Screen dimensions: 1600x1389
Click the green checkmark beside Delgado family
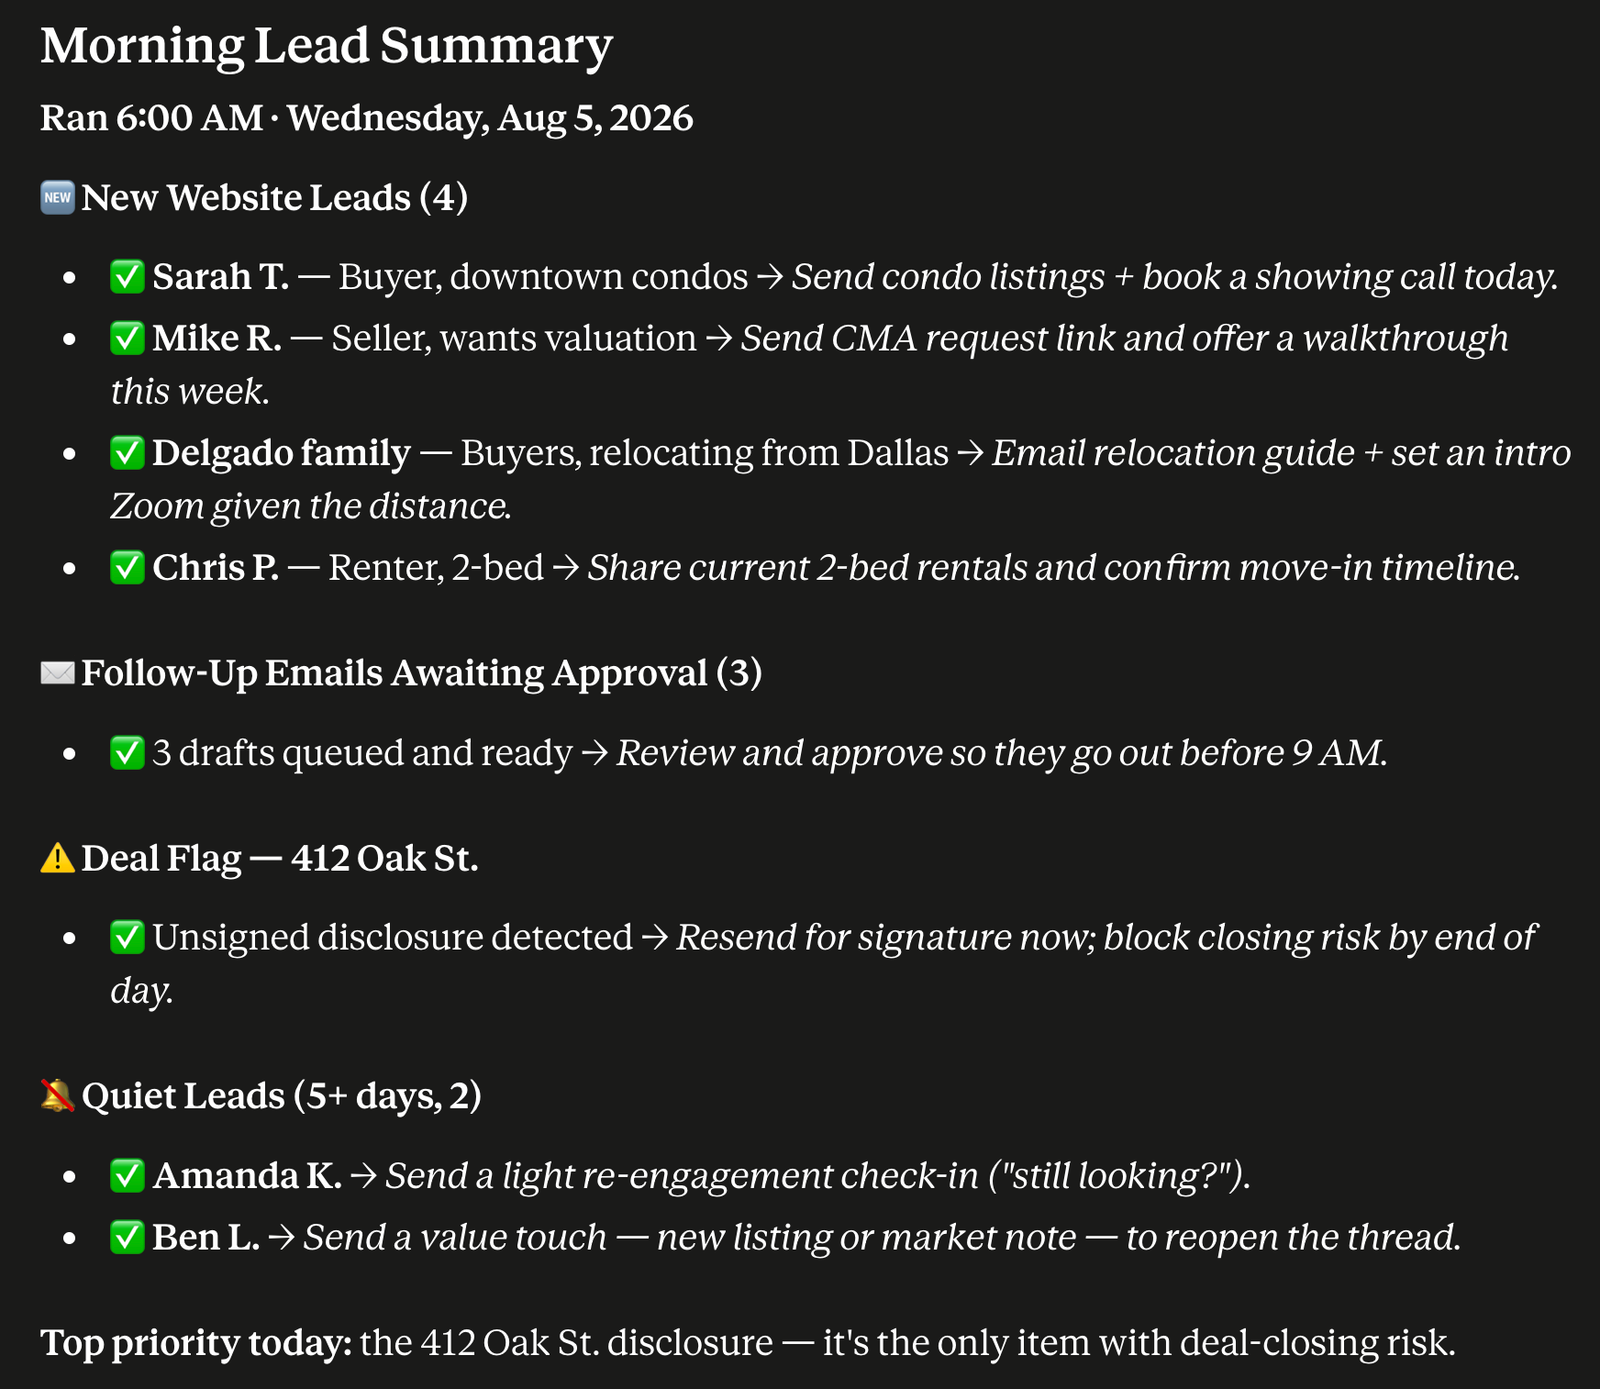tap(127, 453)
